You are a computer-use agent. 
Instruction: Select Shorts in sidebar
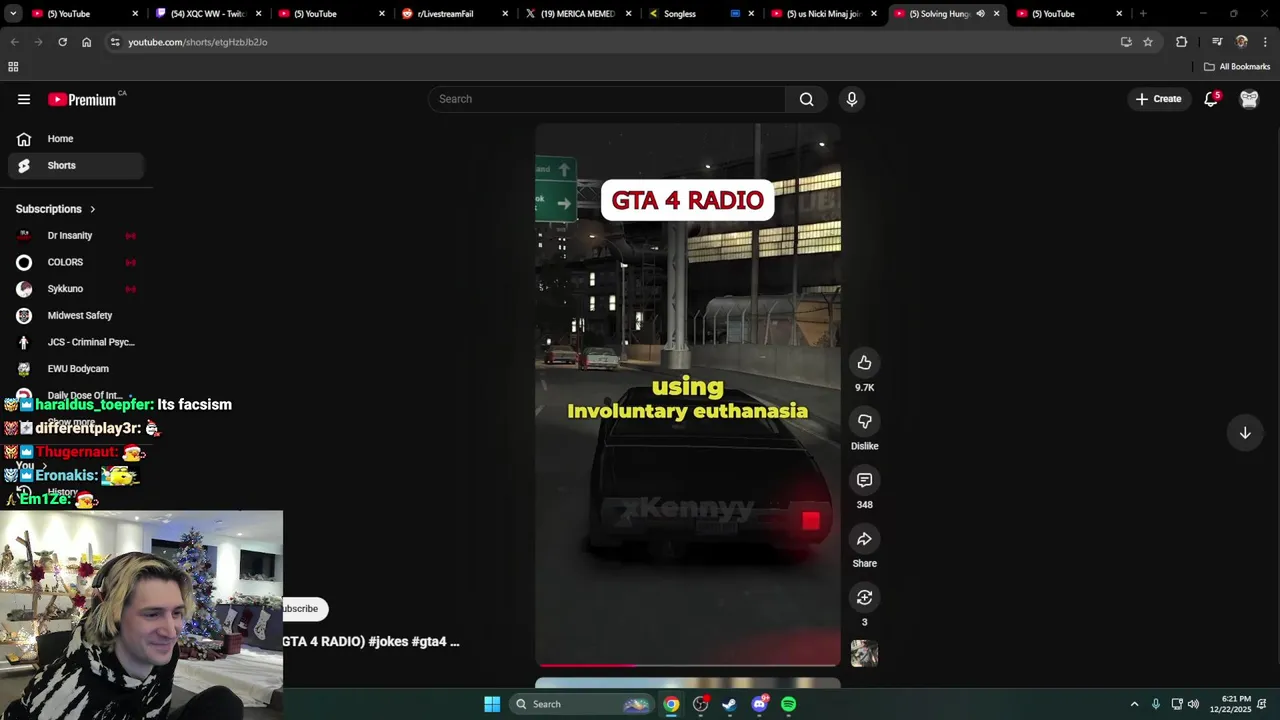(x=75, y=165)
